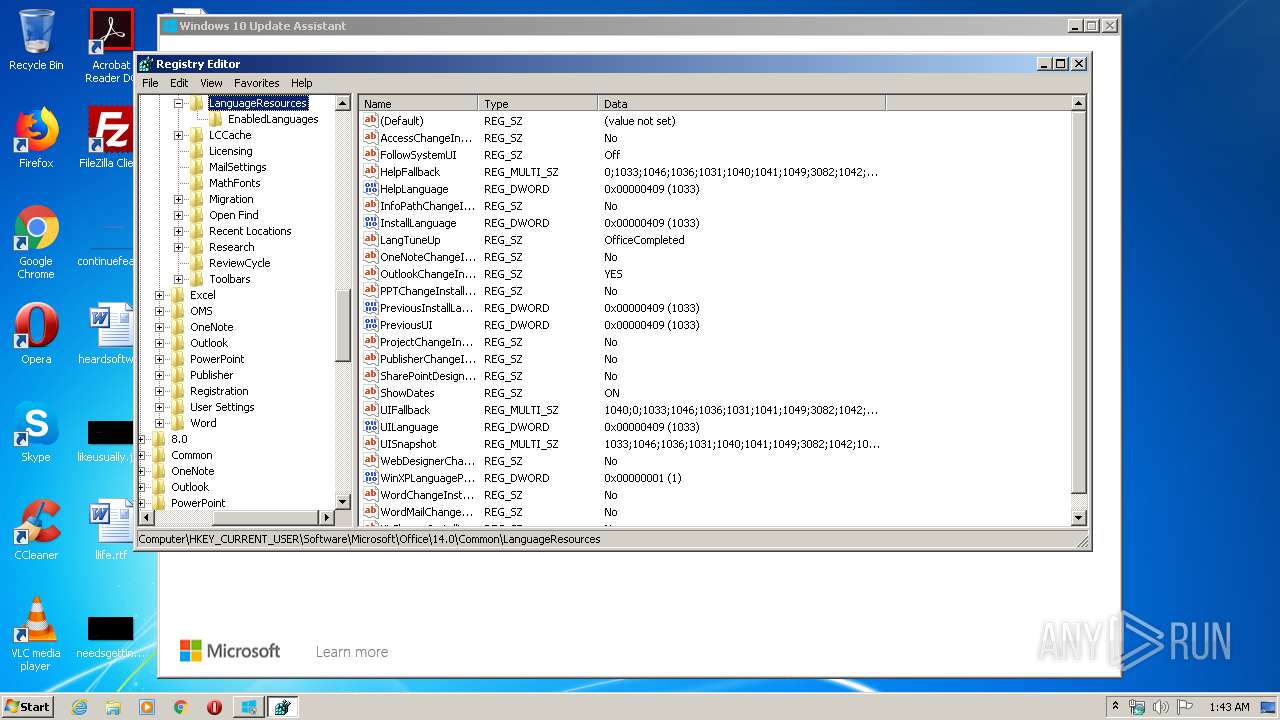The height and width of the screenshot is (720, 1280).
Task: Expand the Open Find key
Action: click(179, 215)
